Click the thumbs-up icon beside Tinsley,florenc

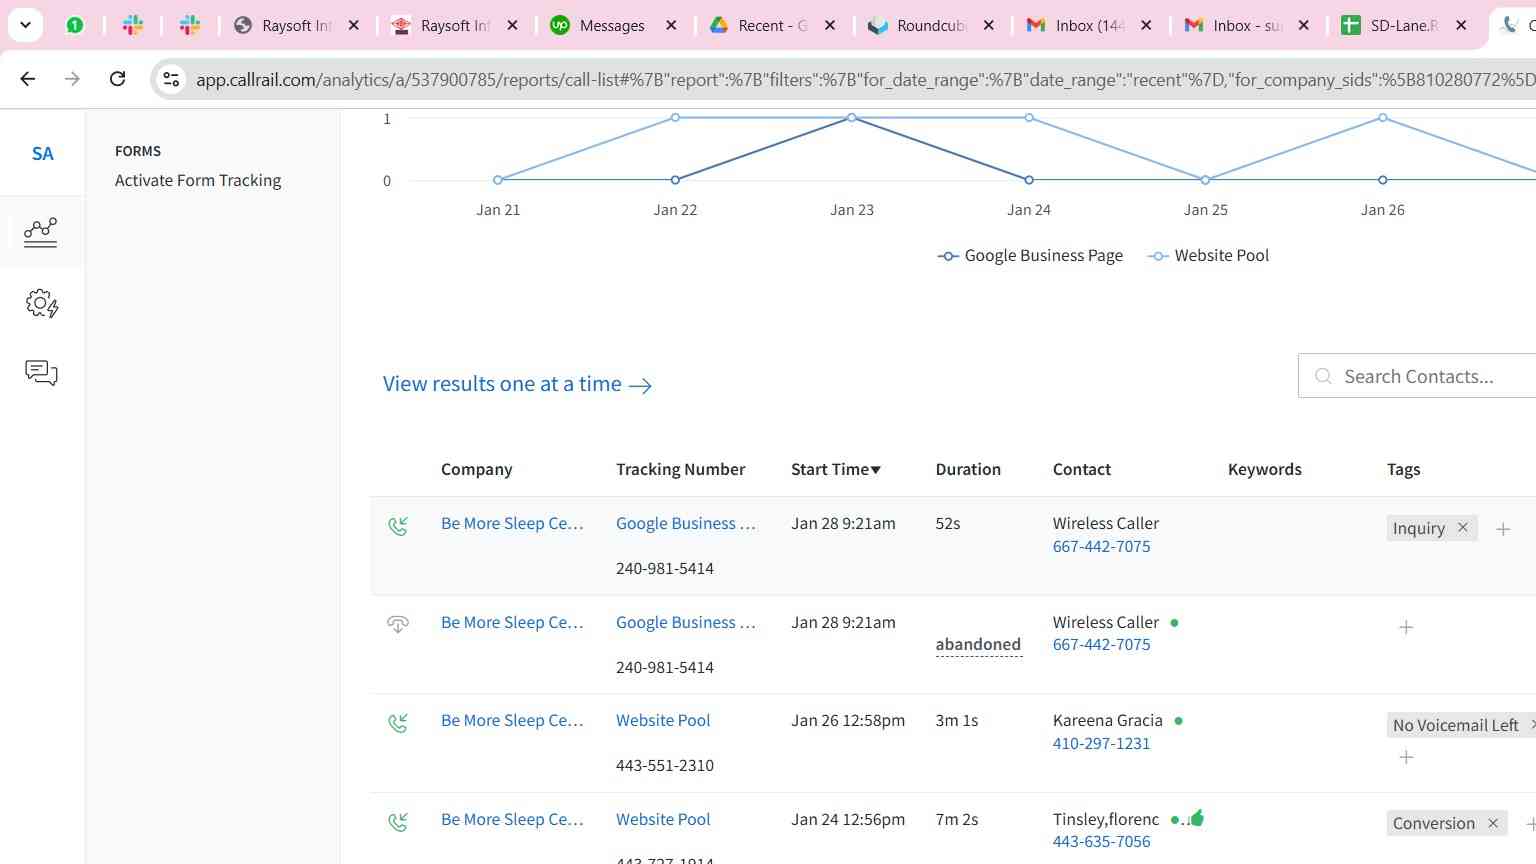tap(1197, 818)
